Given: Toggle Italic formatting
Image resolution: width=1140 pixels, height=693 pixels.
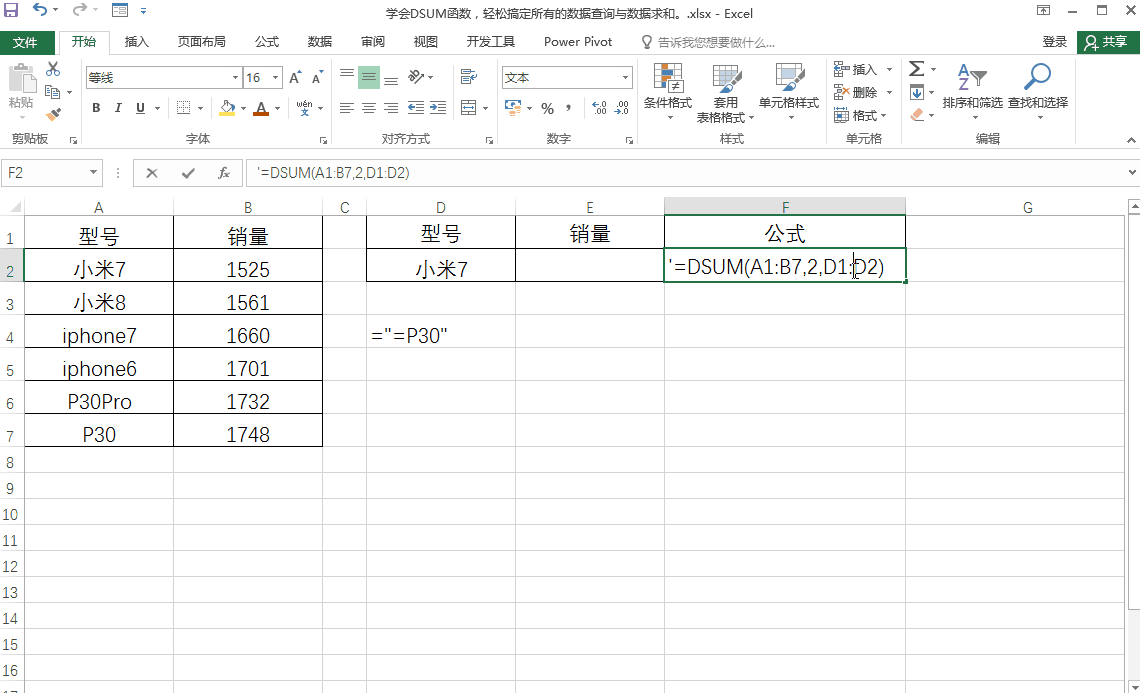Looking at the screenshot, I should click(118, 108).
